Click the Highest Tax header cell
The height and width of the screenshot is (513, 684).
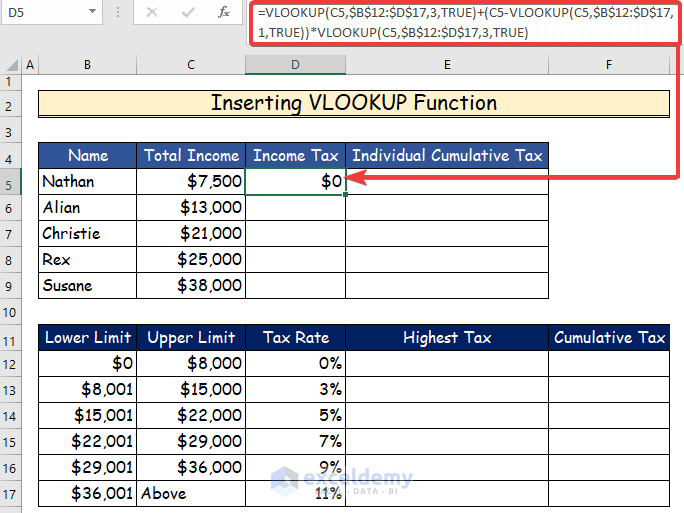(447, 338)
